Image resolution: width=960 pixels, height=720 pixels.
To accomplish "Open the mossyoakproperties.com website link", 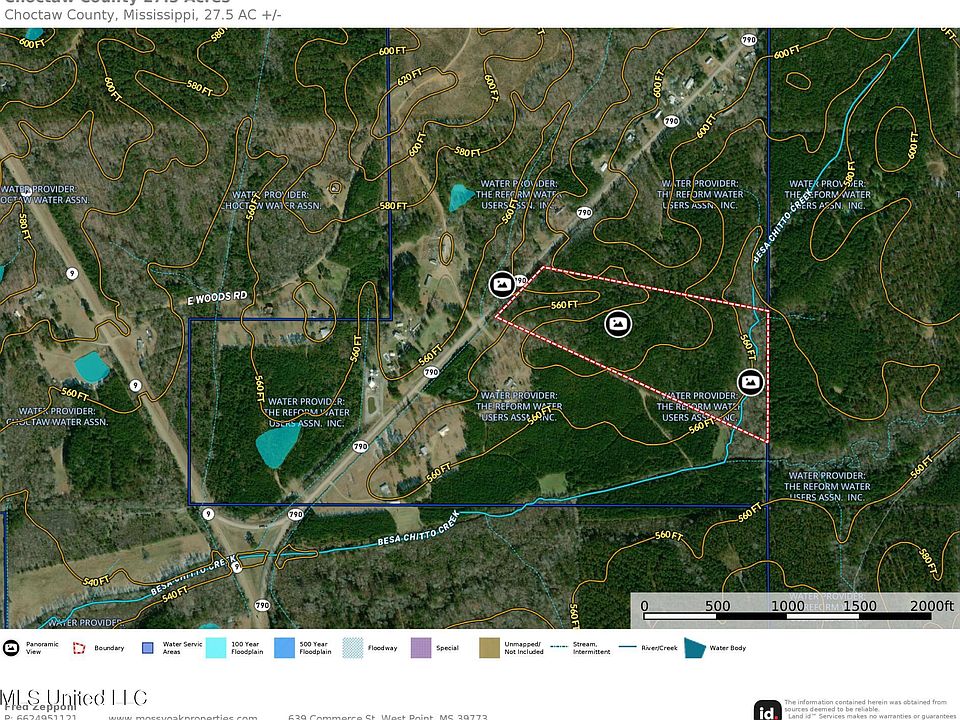I will (x=186, y=716).
